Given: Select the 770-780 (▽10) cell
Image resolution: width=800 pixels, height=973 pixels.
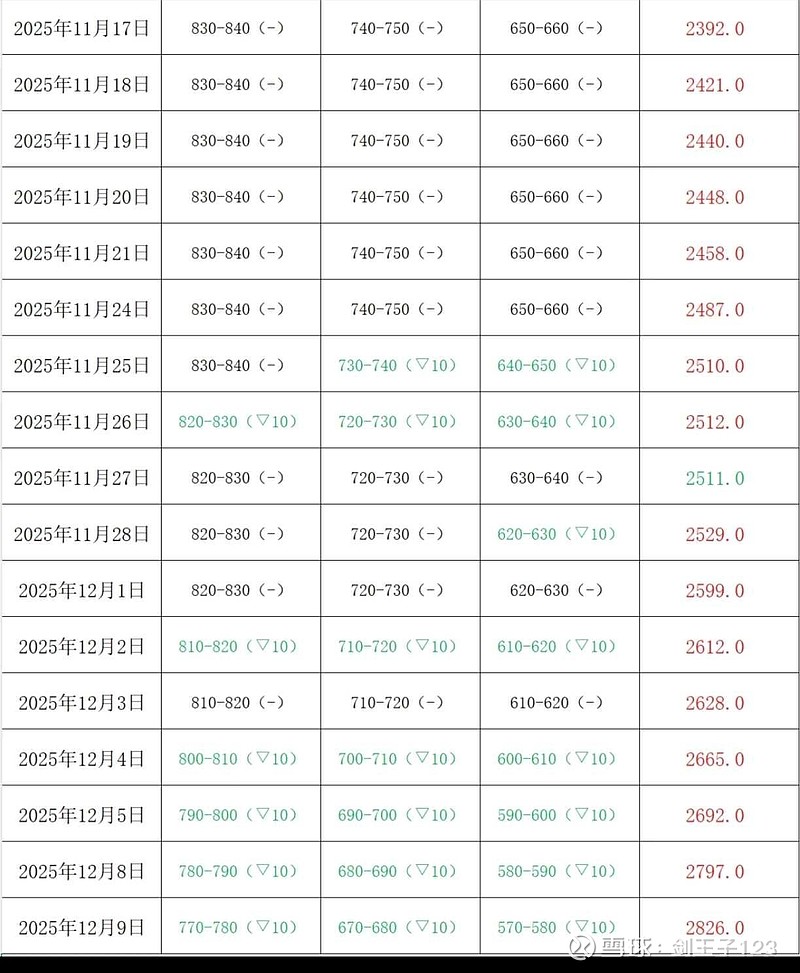Looking at the screenshot, I should click(238, 927).
